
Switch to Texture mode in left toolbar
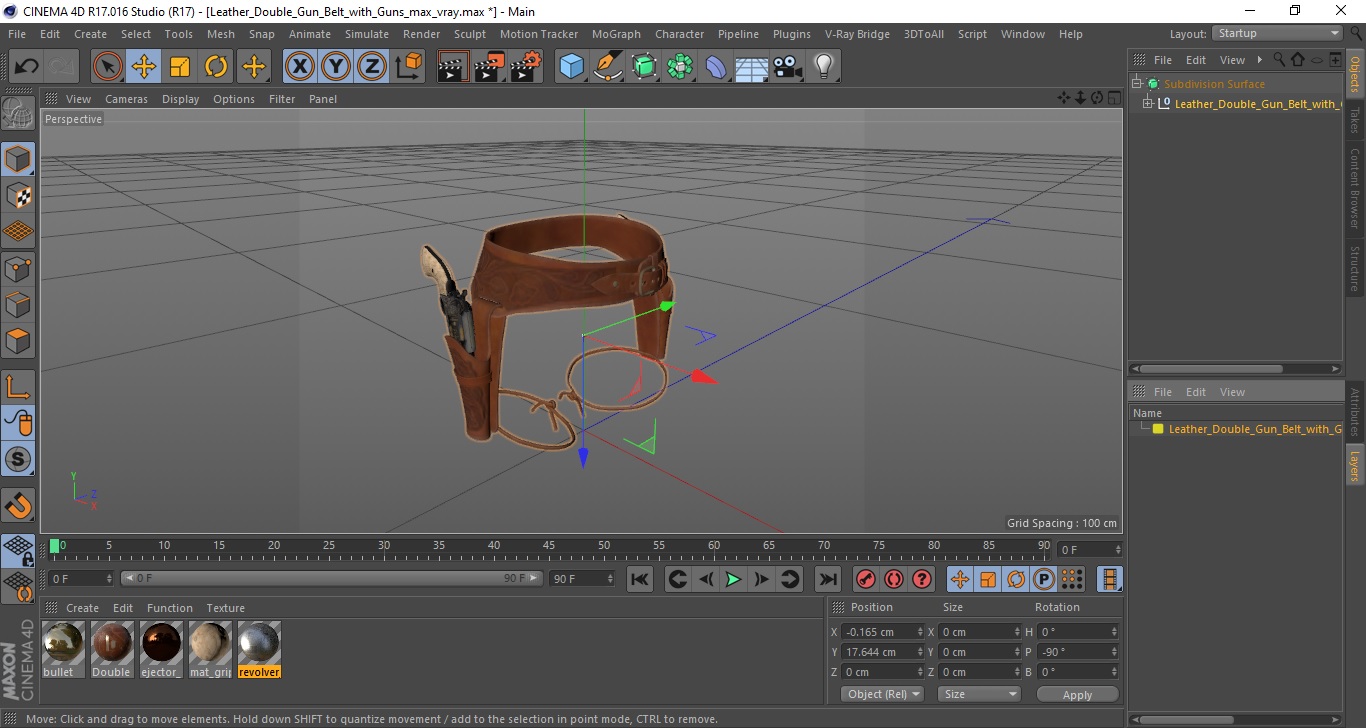click(x=18, y=195)
